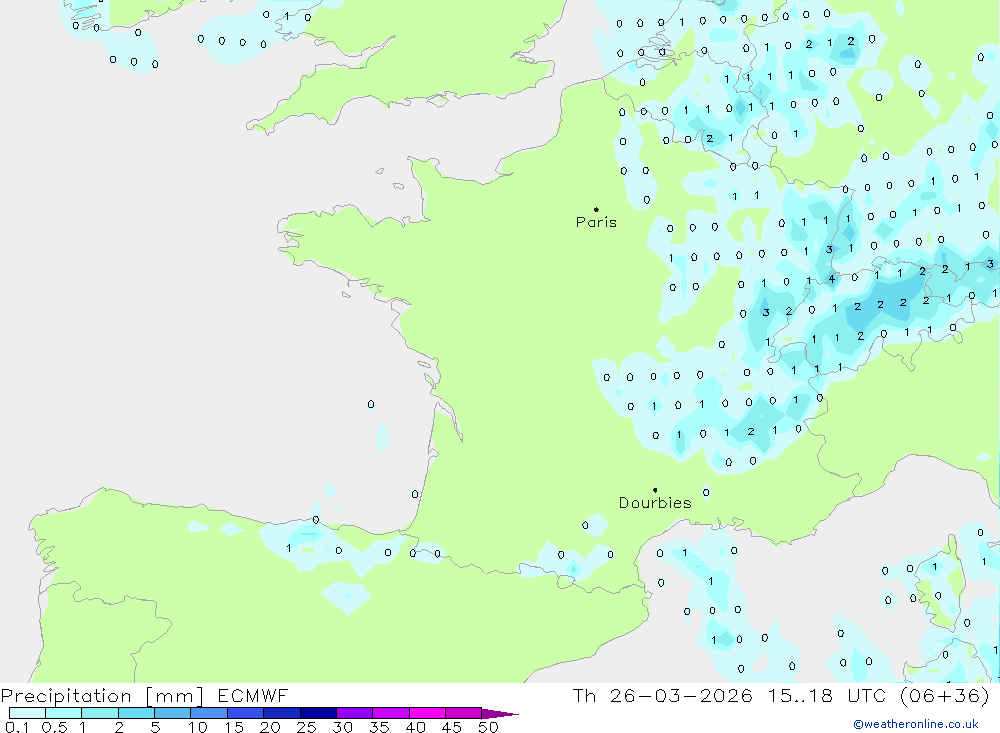
Task: Click the 35–40 mm purple legend swatch
Action: click(391, 713)
